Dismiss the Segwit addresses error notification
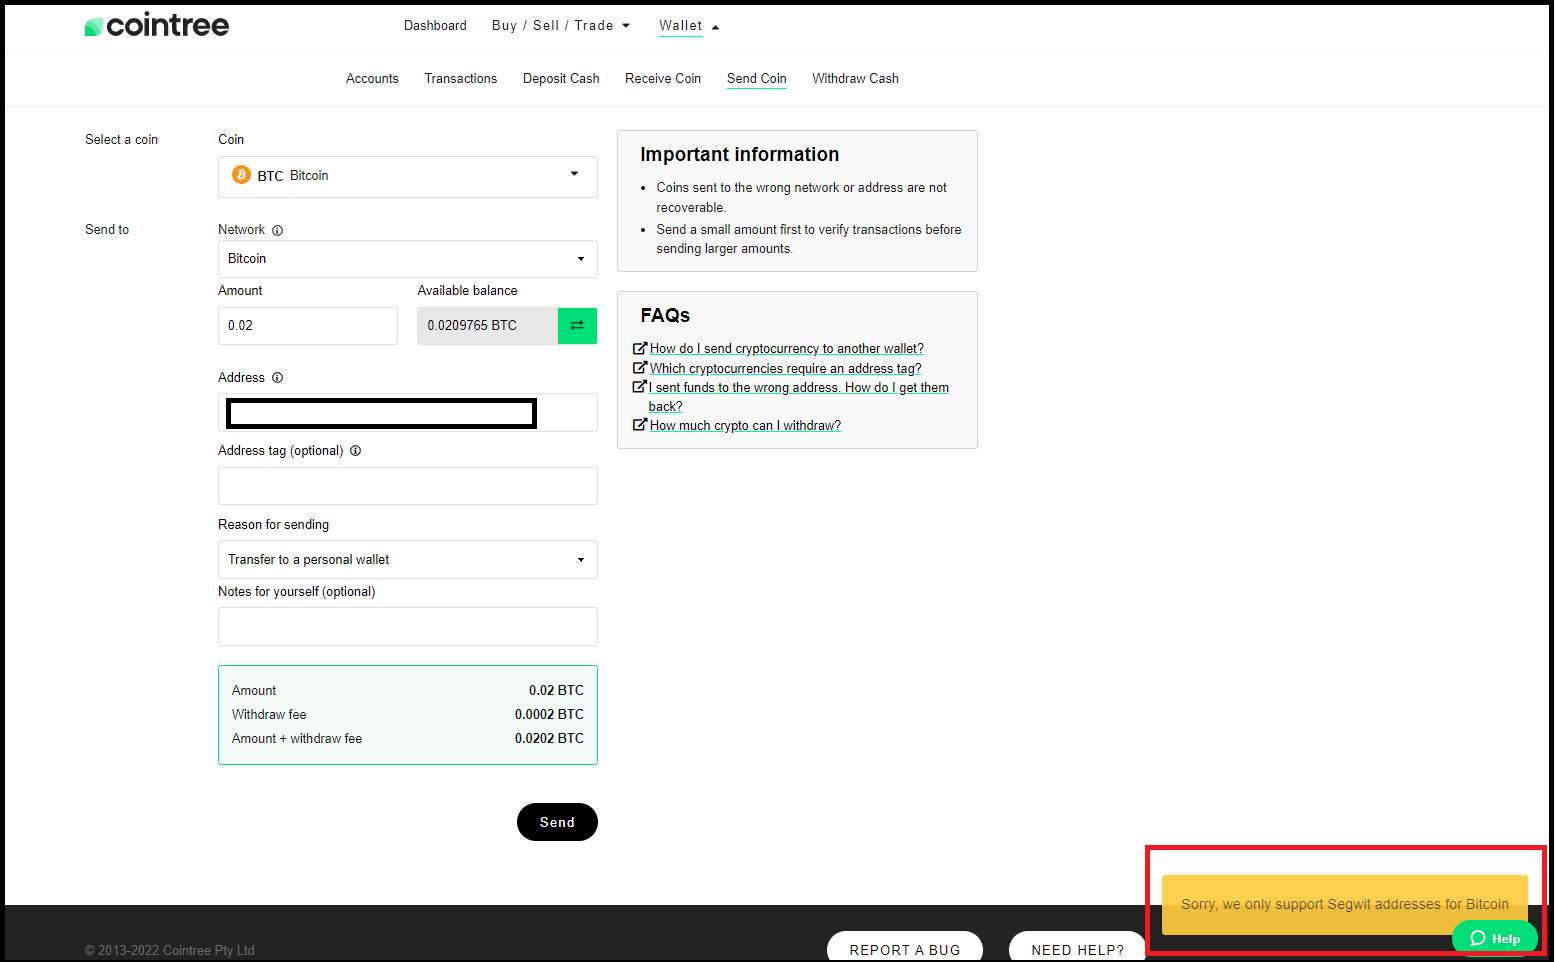Screen dimensions: 1555x962 1345,904
